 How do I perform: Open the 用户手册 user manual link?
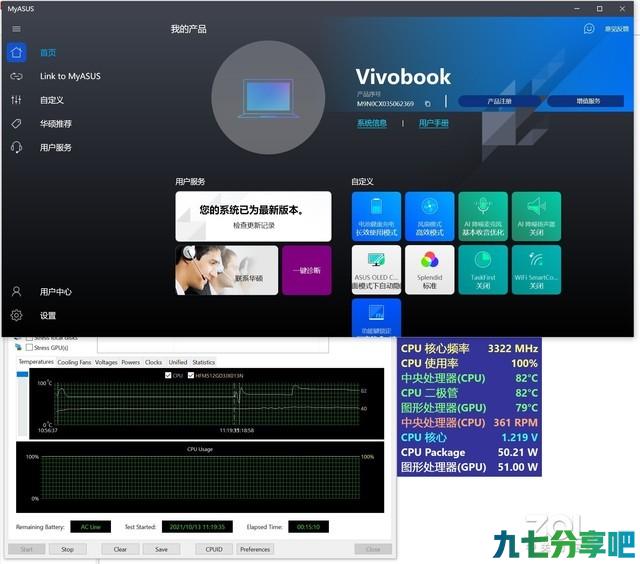coord(433,123)
